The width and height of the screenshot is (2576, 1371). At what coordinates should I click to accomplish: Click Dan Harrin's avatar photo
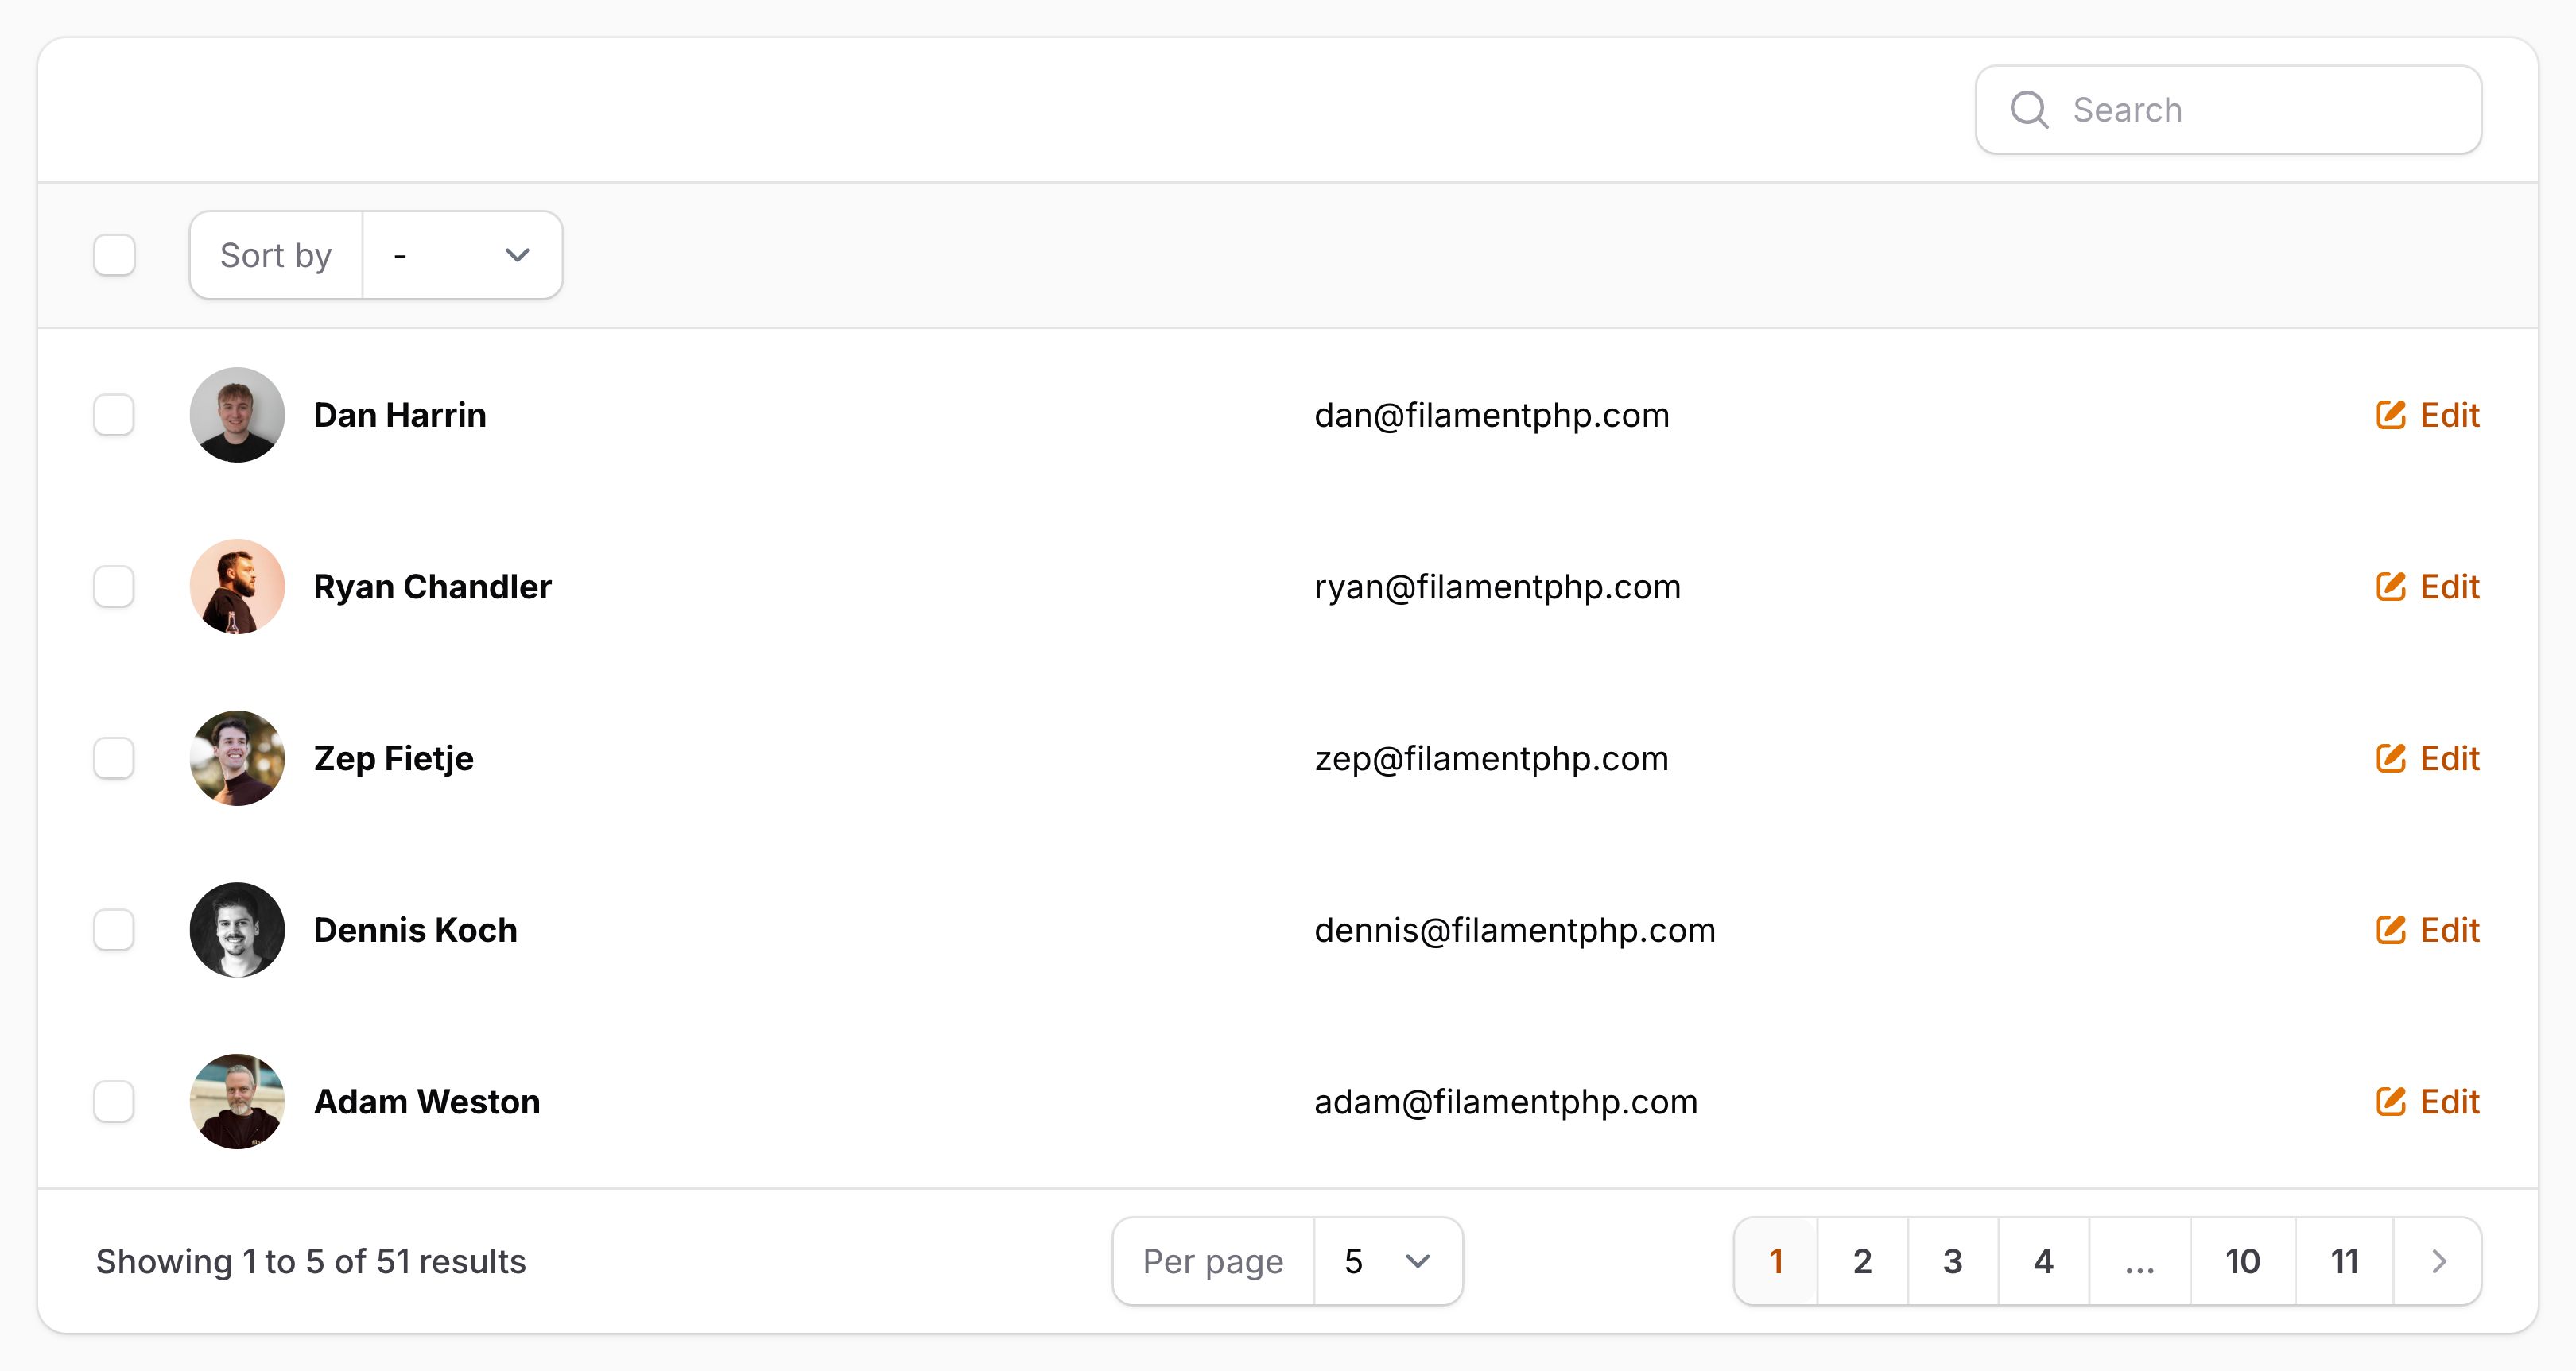(237, 415)
